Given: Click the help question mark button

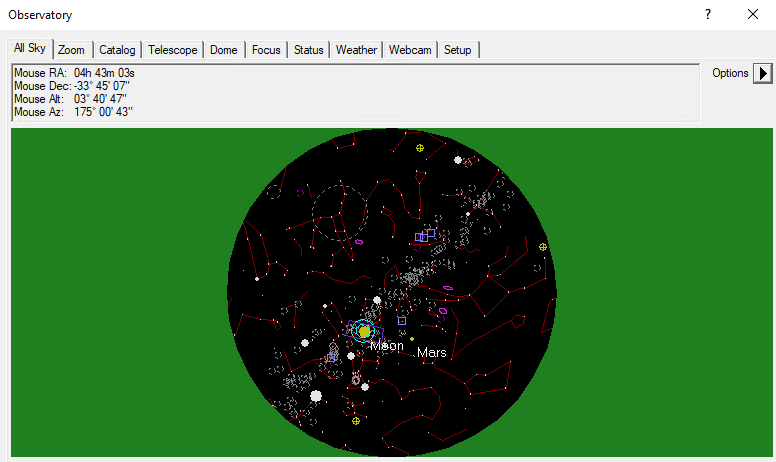Looking at the screenshot, I should [708, 15].
